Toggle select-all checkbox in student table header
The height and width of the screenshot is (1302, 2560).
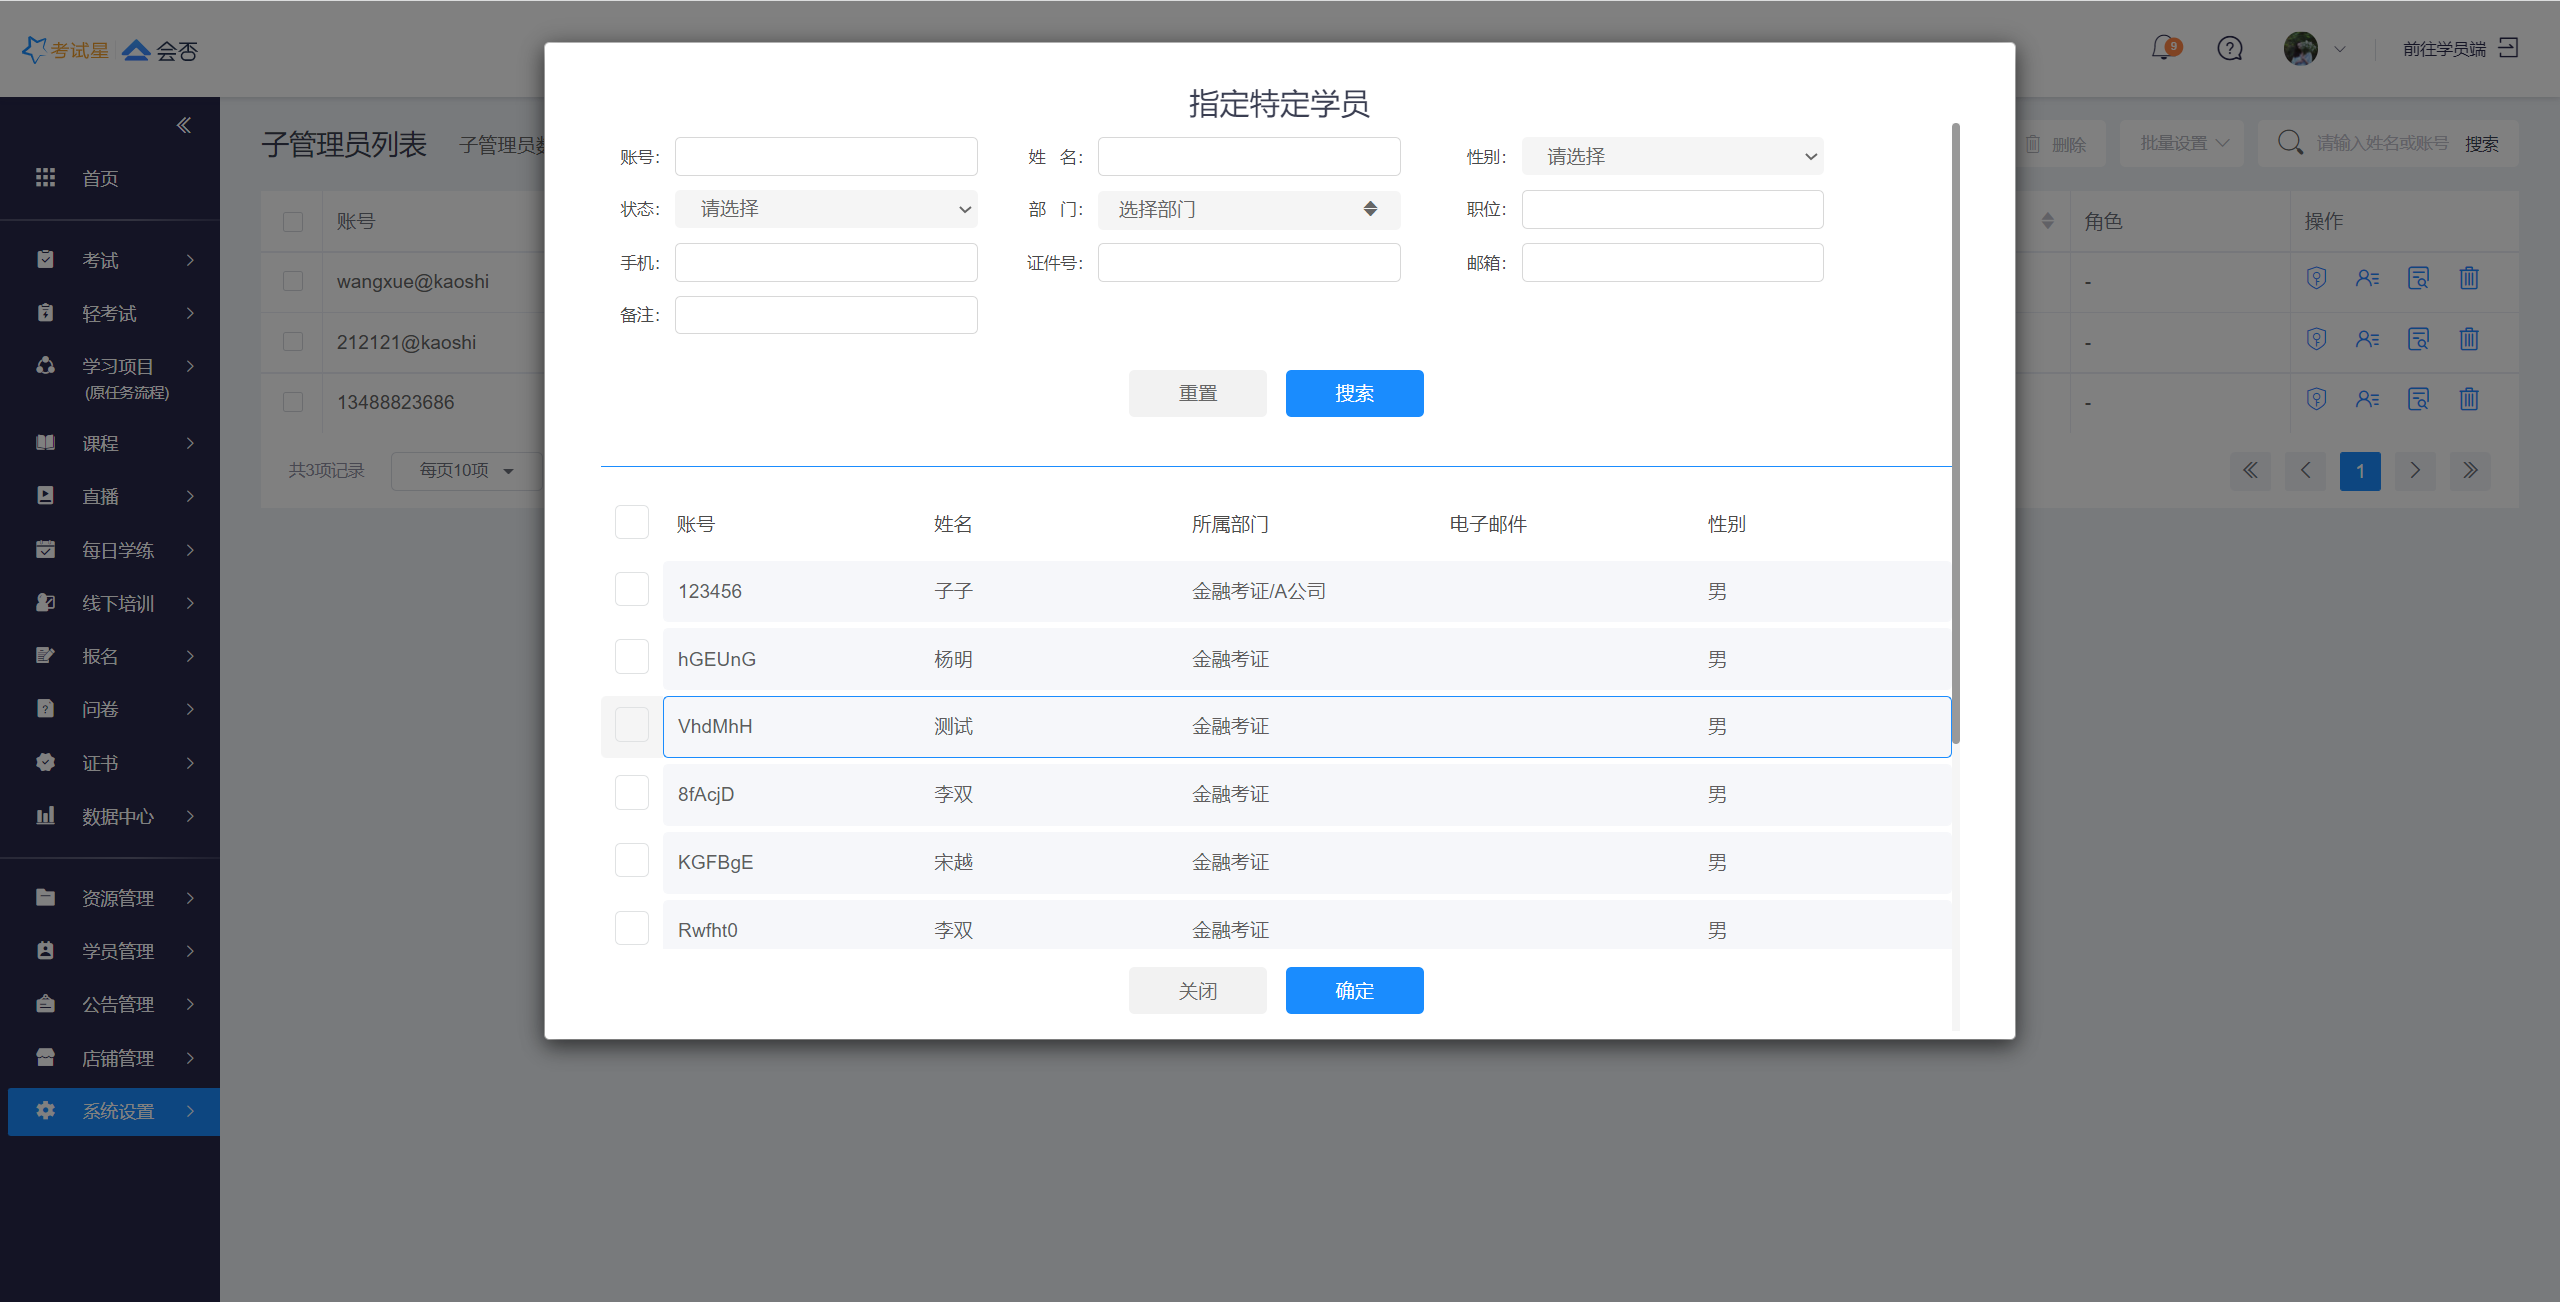tap(631, 523)
